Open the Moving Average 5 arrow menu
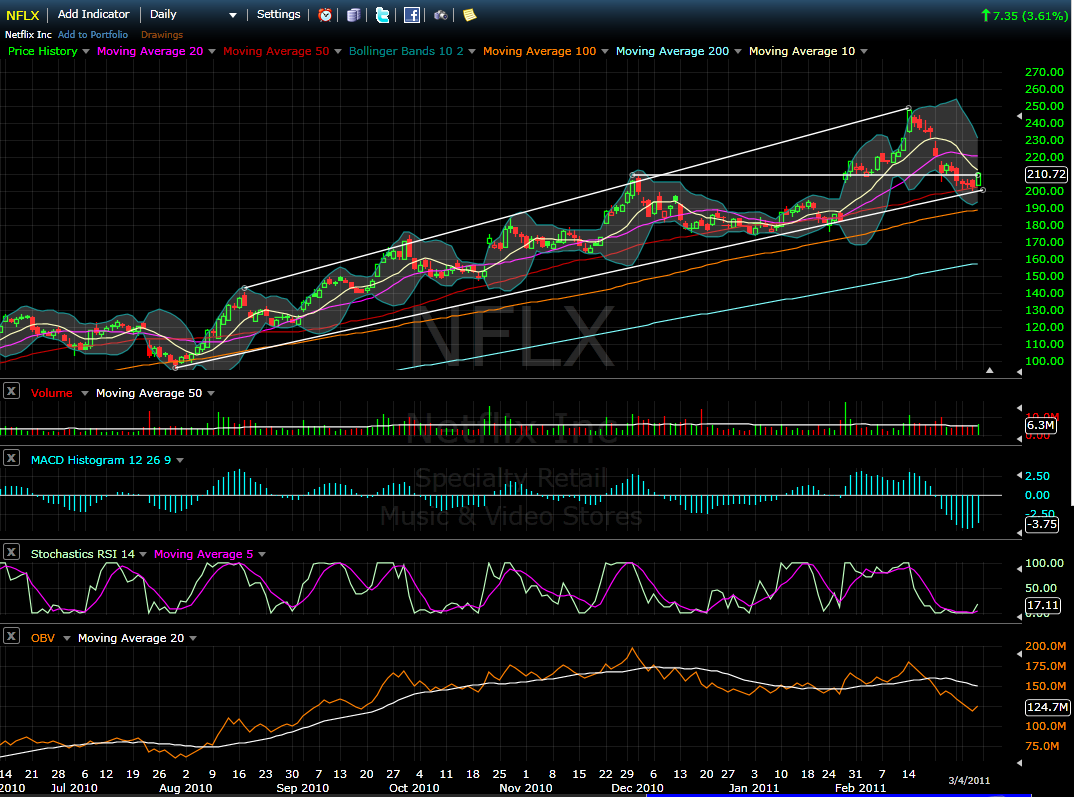The image size is (1074, 797). coord(262,554)
